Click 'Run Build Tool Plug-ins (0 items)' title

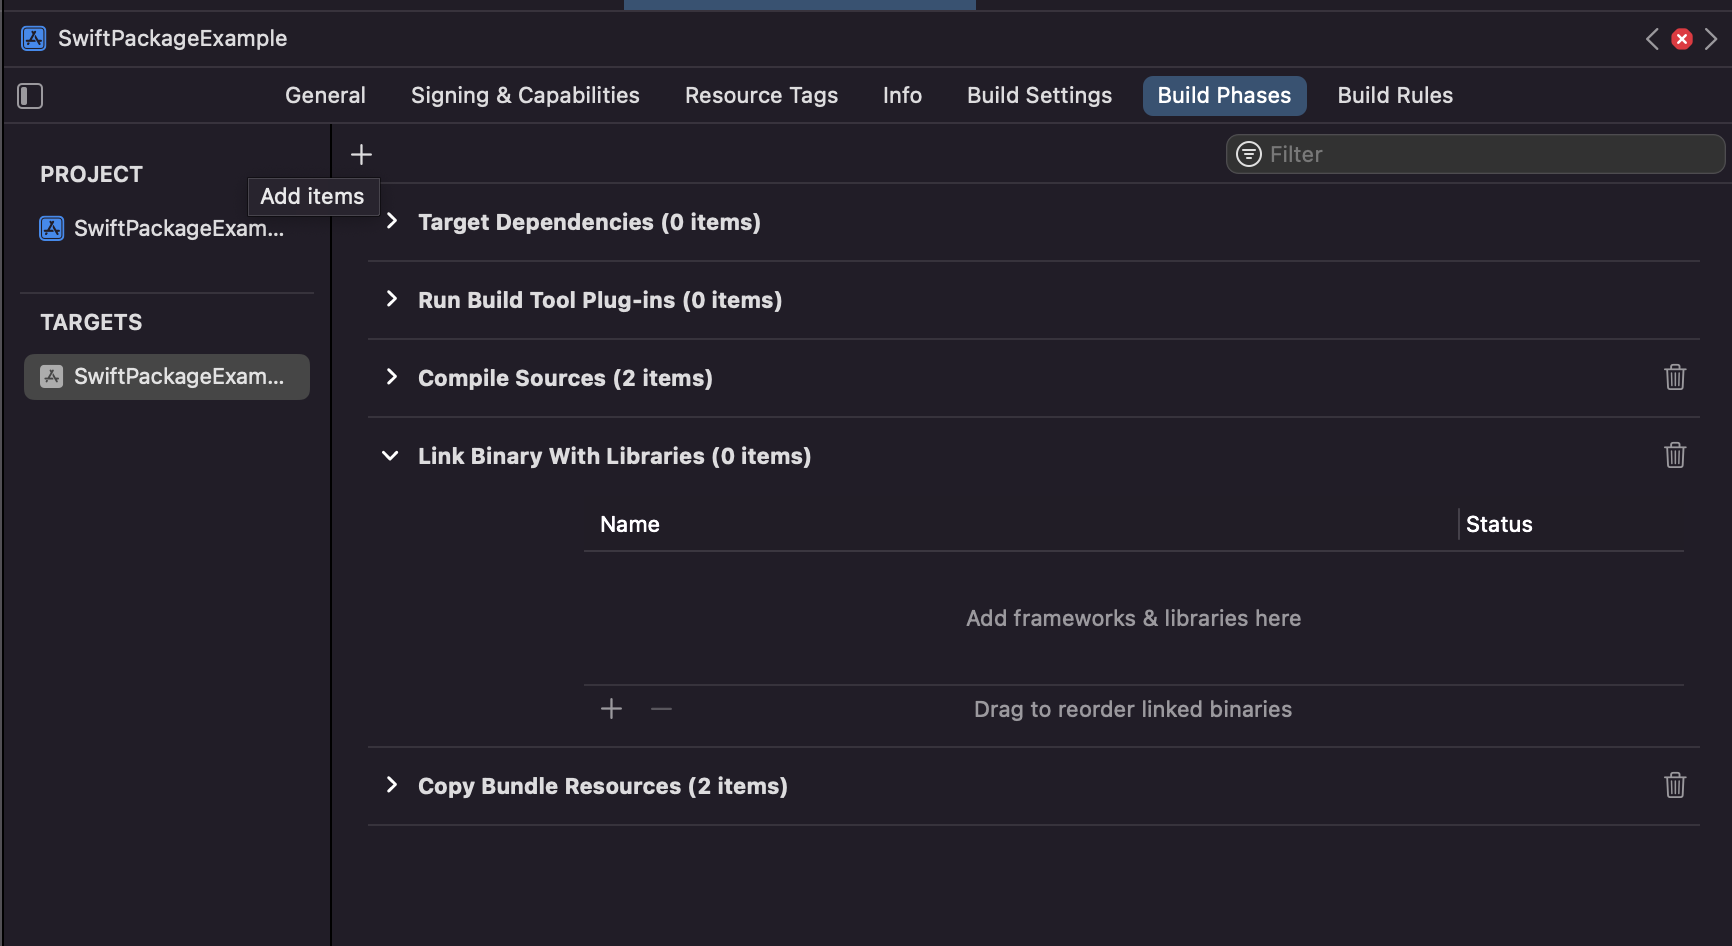pyautogui.click(x=600, y=300)
